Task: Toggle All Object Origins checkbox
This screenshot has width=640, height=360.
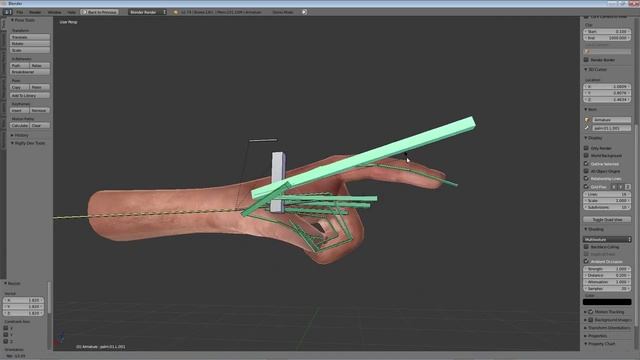Action: pyautogui.click(x=586, y=171)
